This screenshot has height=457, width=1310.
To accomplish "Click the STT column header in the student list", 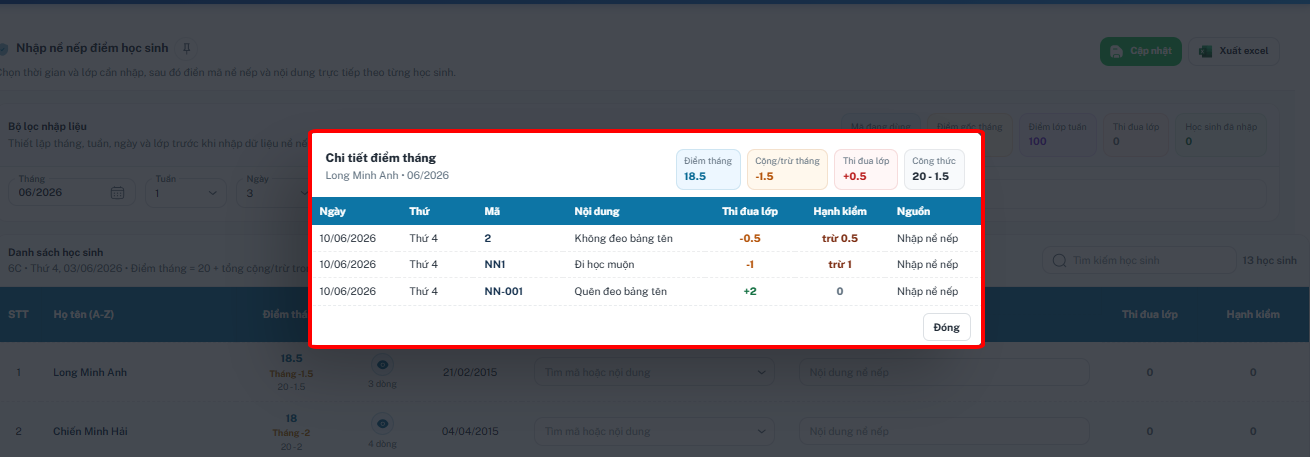I will (x=18, y=314).
